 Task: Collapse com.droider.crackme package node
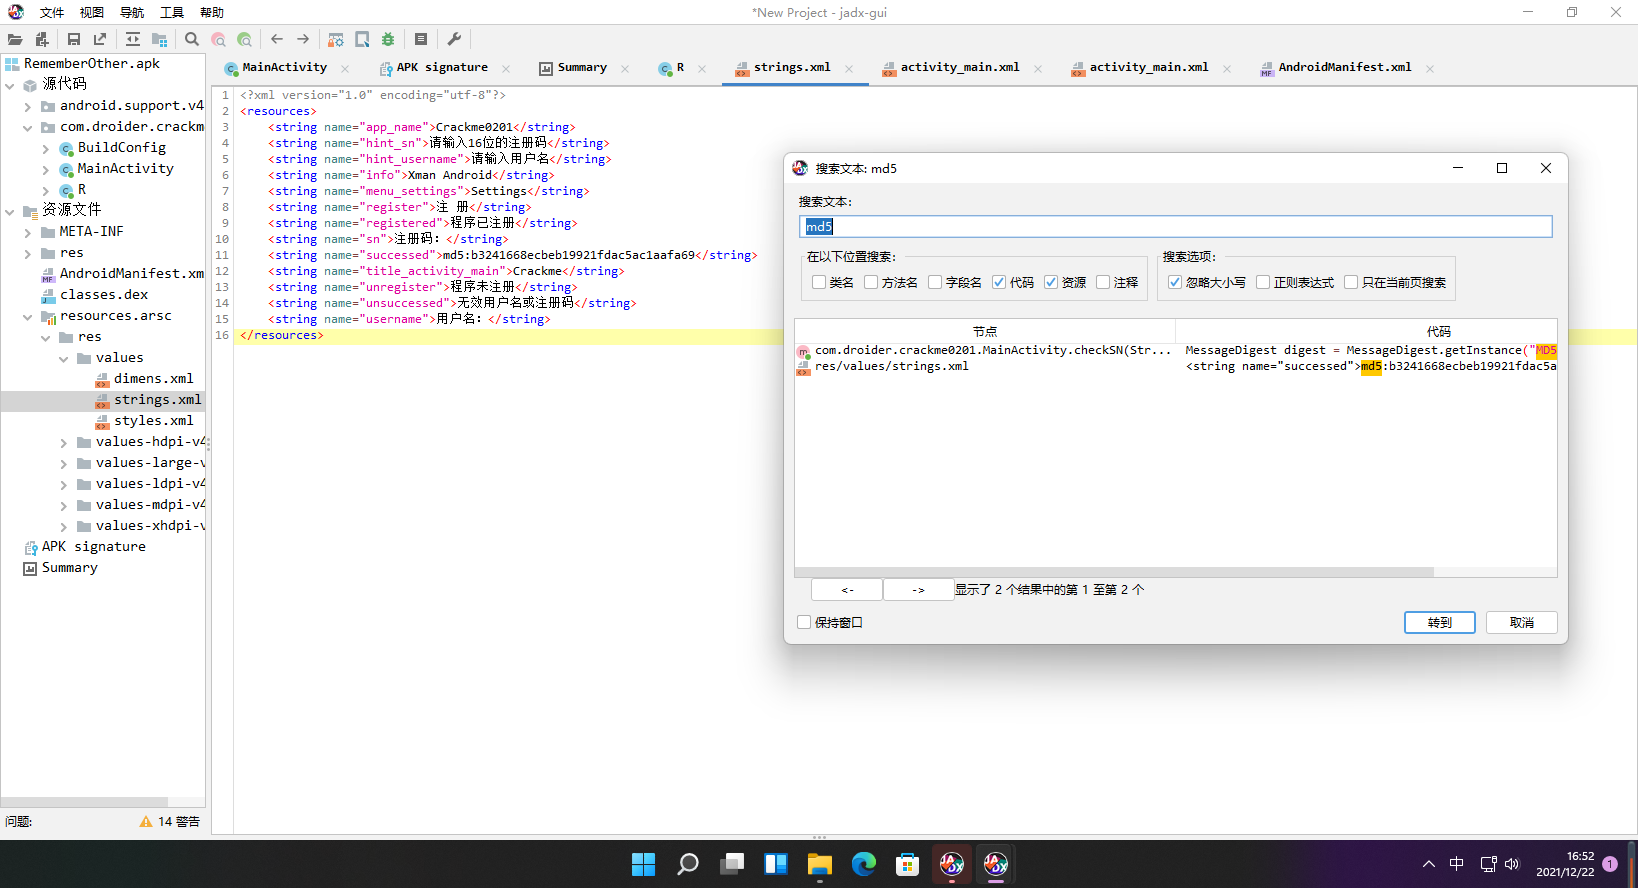(x=28, y=127)
